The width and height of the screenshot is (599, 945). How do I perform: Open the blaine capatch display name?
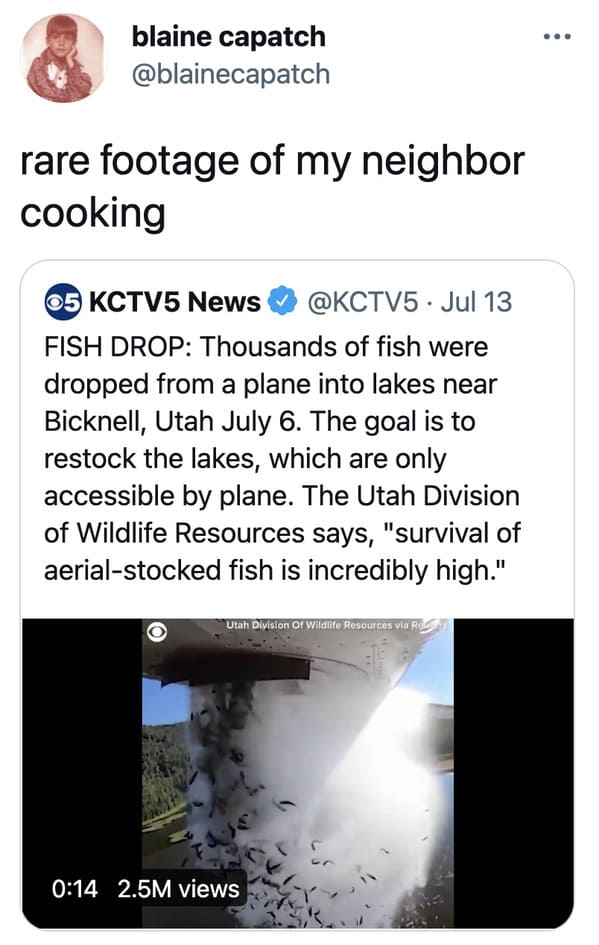[228, 37]
